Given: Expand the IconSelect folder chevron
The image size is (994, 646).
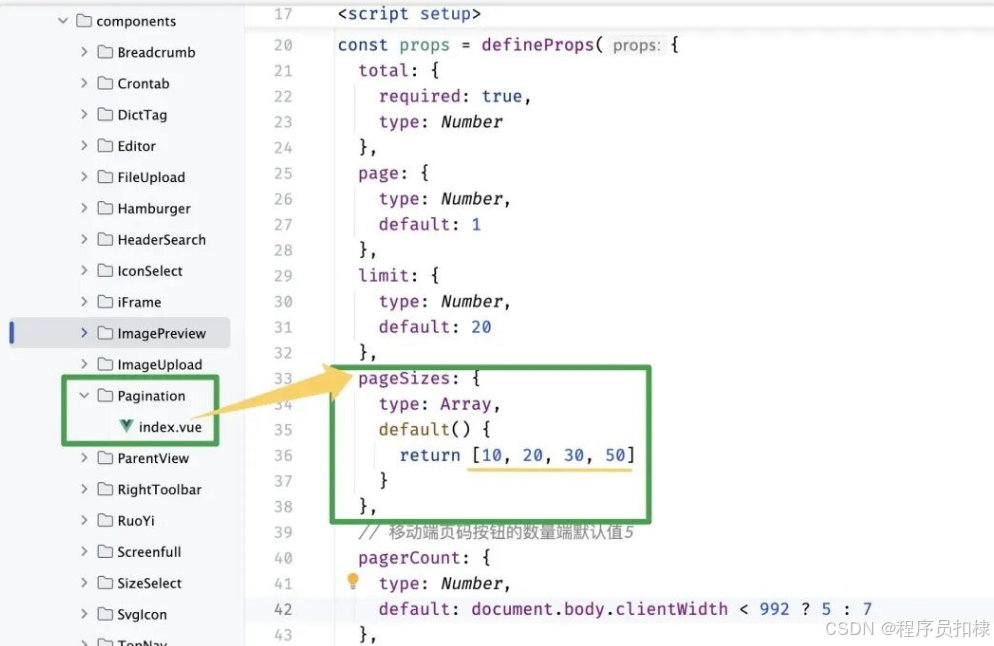Looking at the screenshot, I should point(84,271).
